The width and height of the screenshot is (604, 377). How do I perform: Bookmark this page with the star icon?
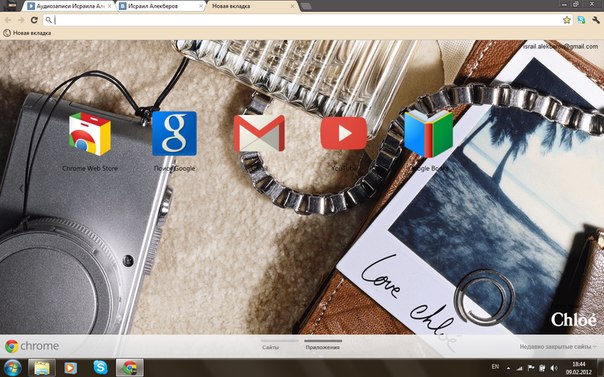[x=567, y=20]
